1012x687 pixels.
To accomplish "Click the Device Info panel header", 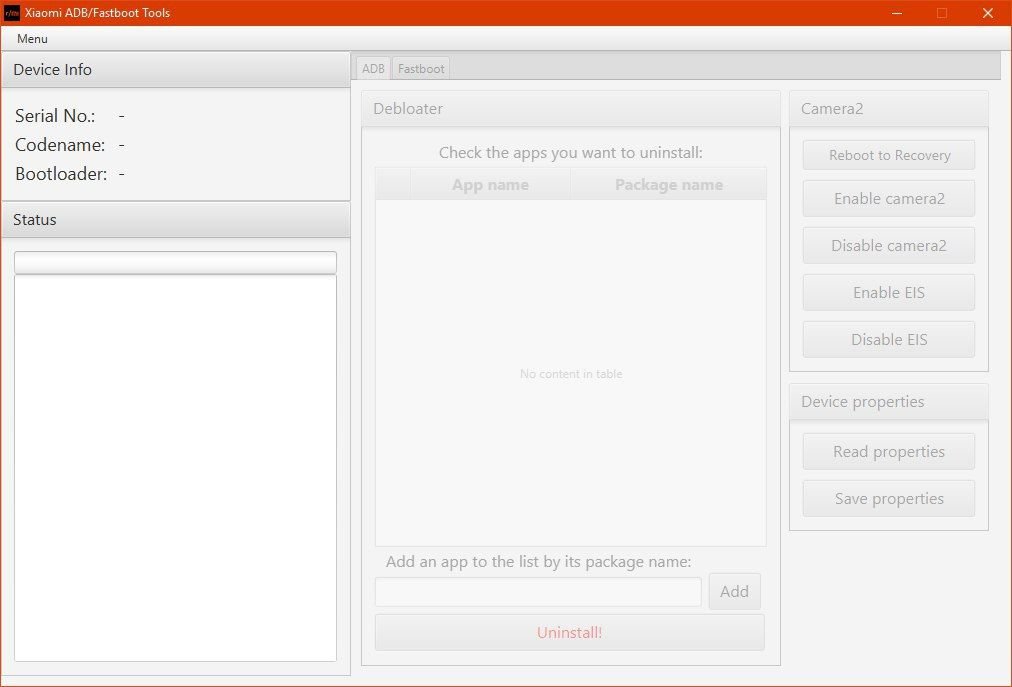I will 176,70.
